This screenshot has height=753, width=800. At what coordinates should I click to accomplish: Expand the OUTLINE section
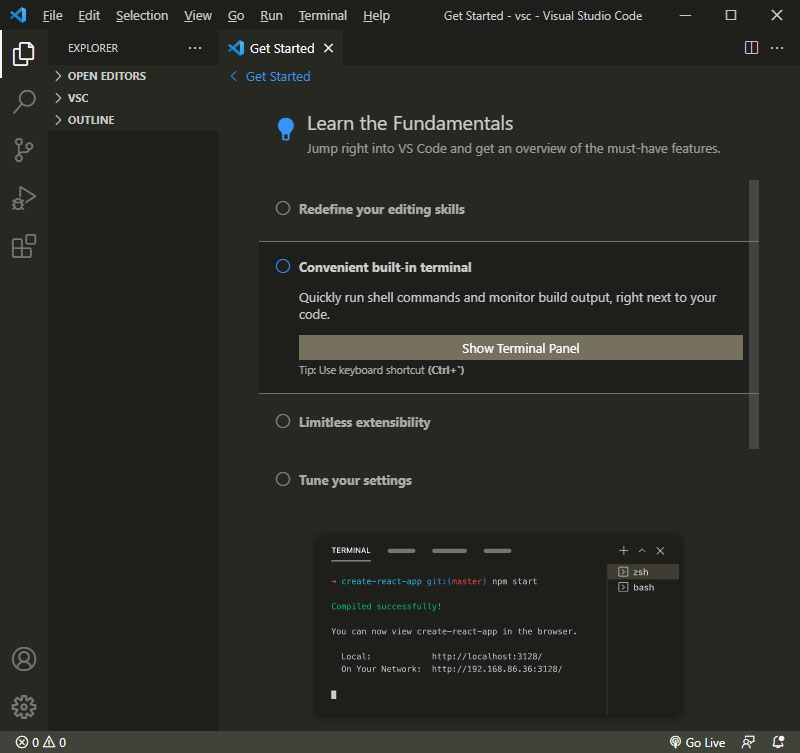133,120
